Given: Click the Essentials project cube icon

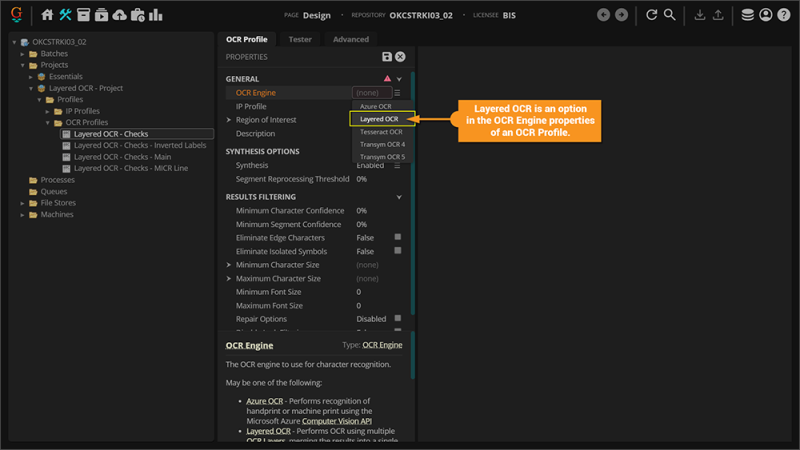Looking at the screenshot, I should [41, 77].
